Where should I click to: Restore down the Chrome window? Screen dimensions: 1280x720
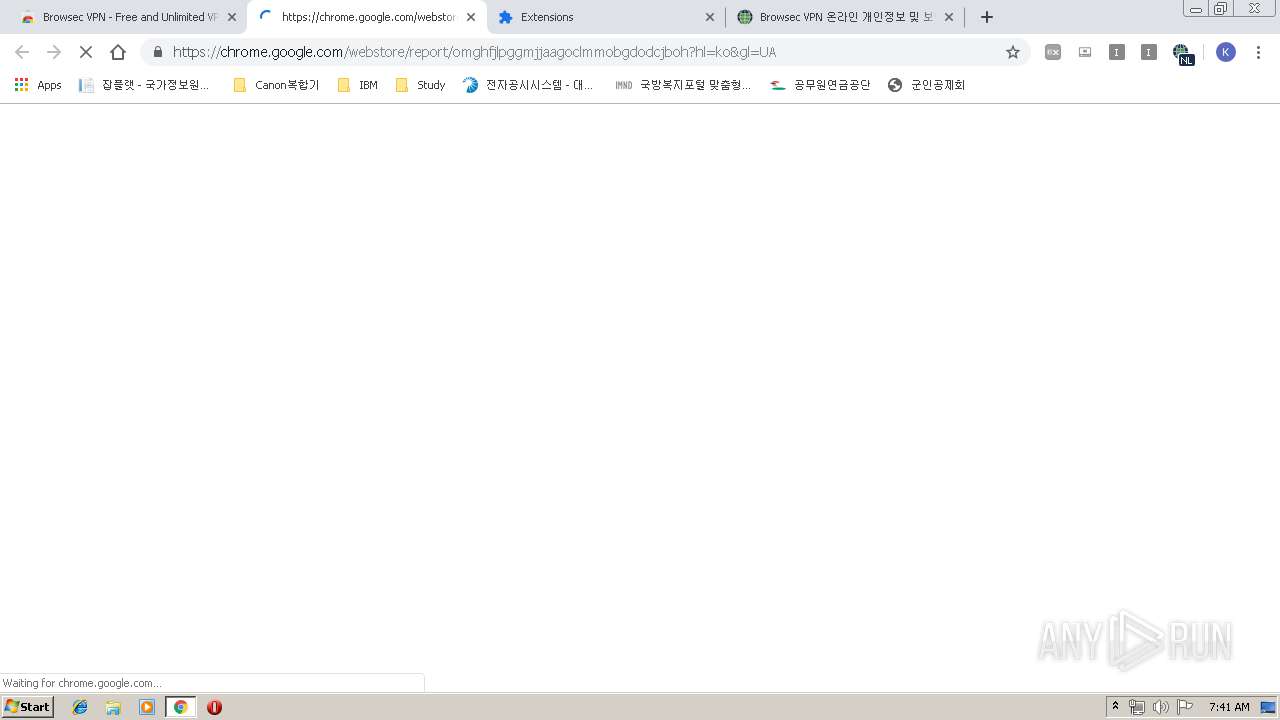[x=1221, y=8]
